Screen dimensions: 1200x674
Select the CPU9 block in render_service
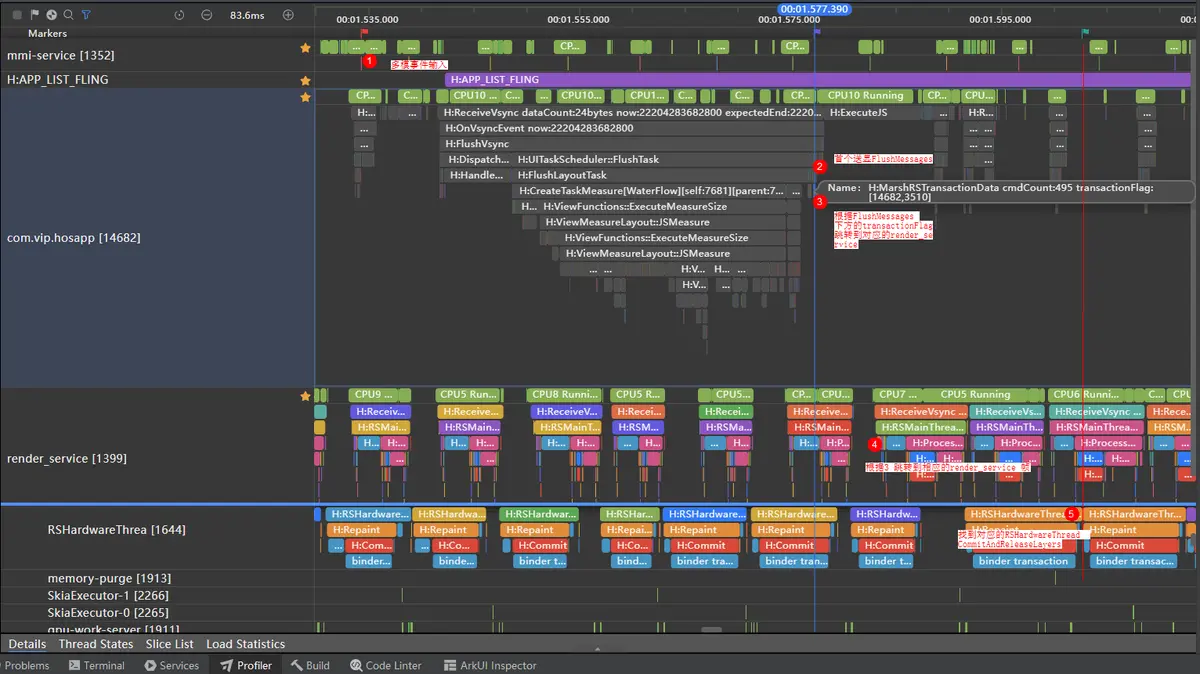pyautogui.click(x=374, y=395)
